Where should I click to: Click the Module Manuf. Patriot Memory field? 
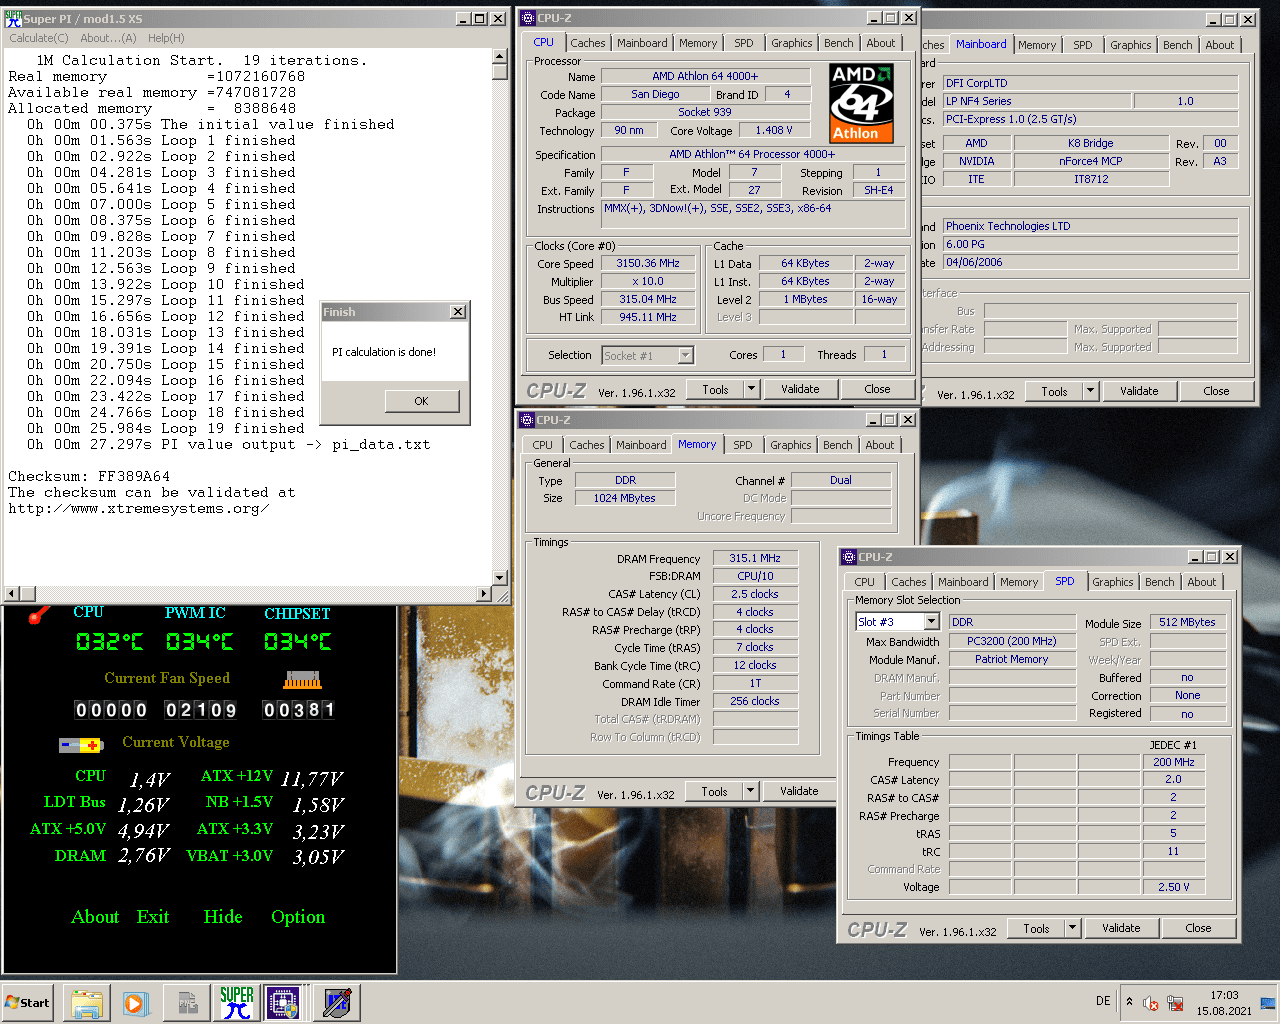click(1012, 659)
